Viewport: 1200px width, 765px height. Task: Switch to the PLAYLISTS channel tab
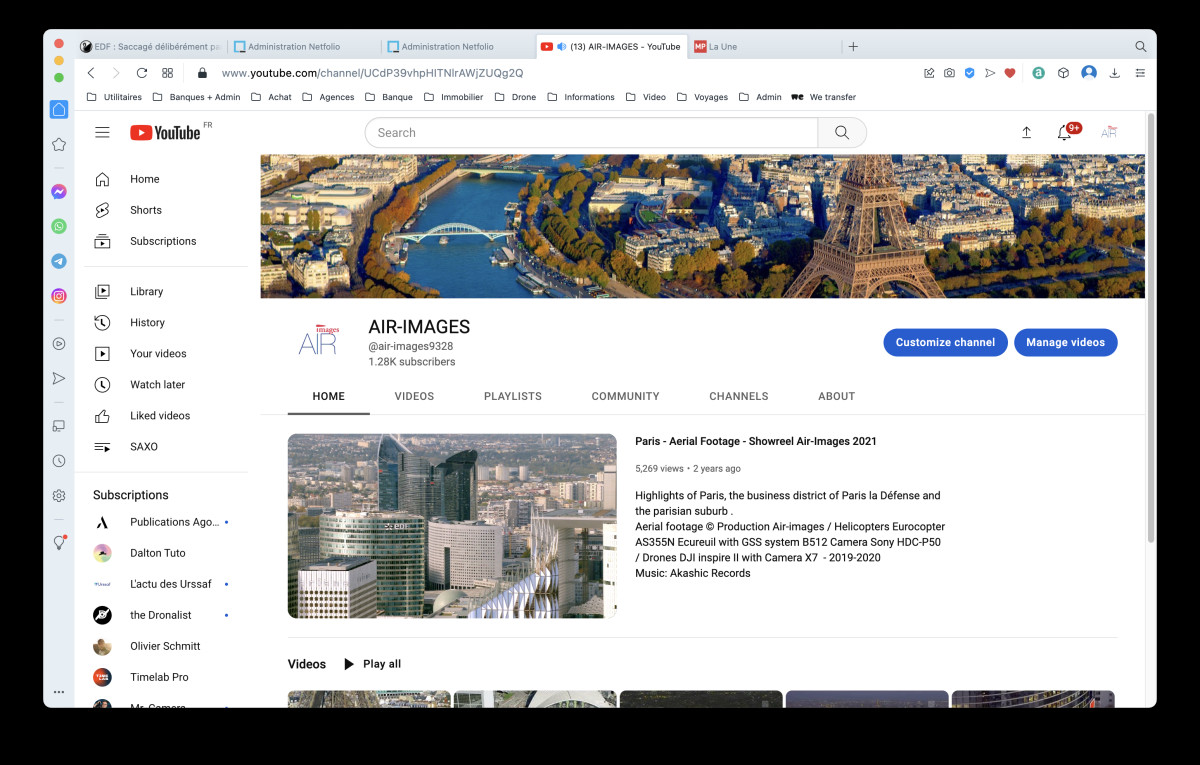pos(512,396)
